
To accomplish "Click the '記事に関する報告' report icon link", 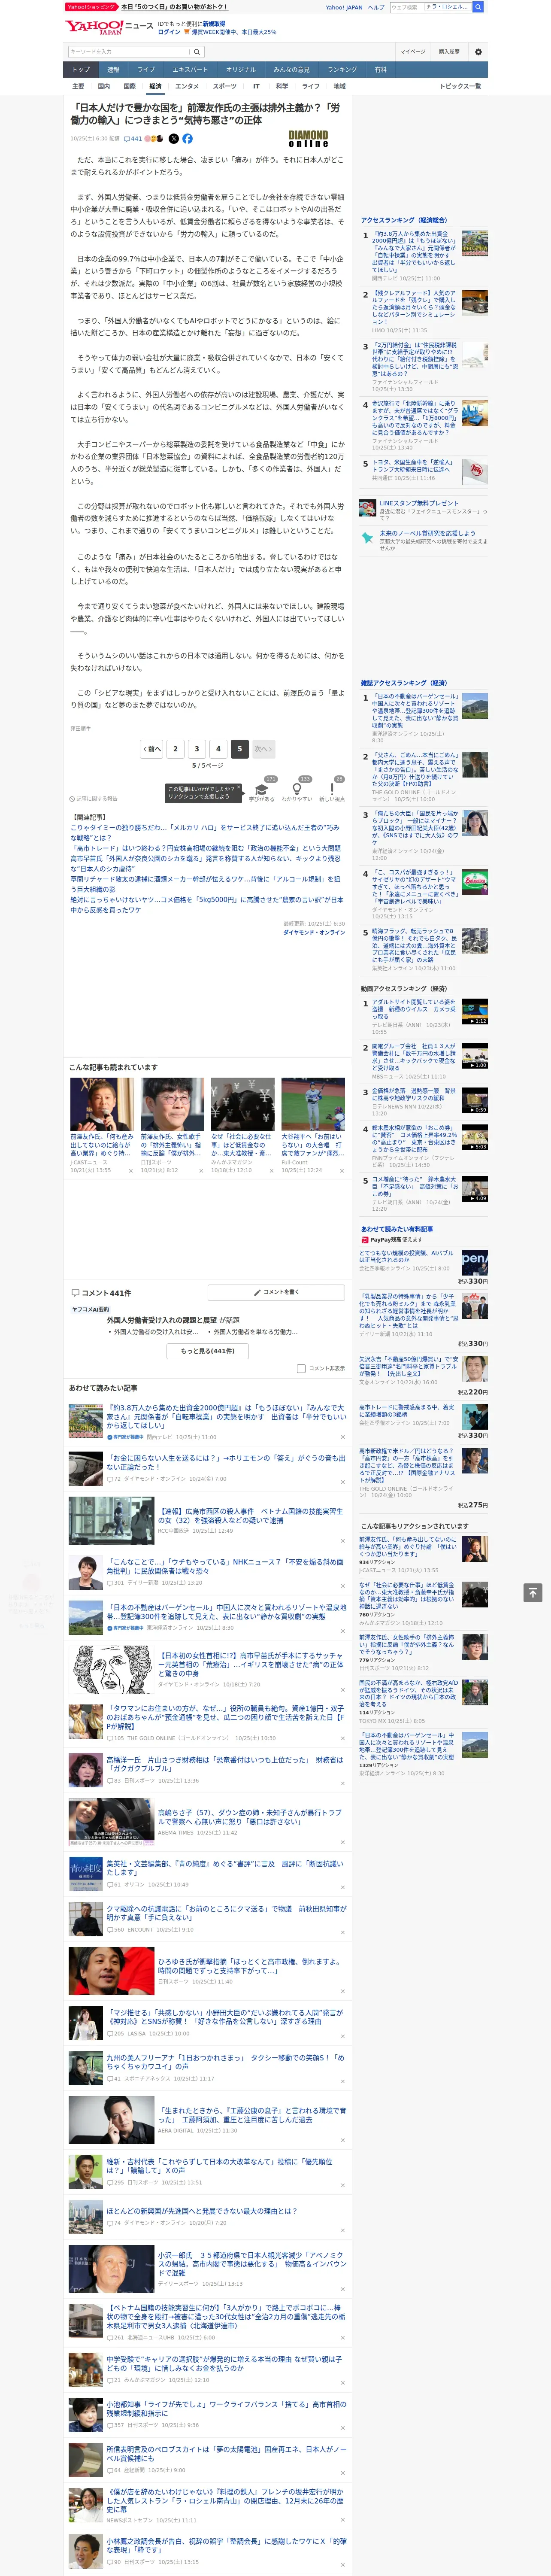I will coord(94,798).
